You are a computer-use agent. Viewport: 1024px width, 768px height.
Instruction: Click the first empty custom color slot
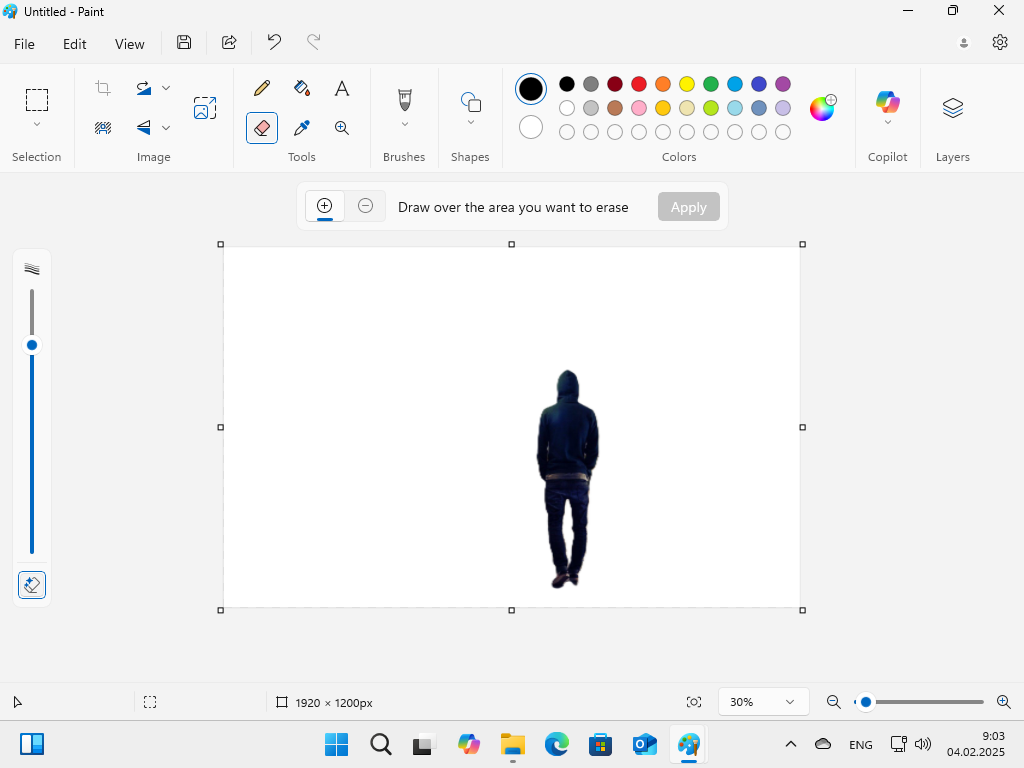point(567,132)
